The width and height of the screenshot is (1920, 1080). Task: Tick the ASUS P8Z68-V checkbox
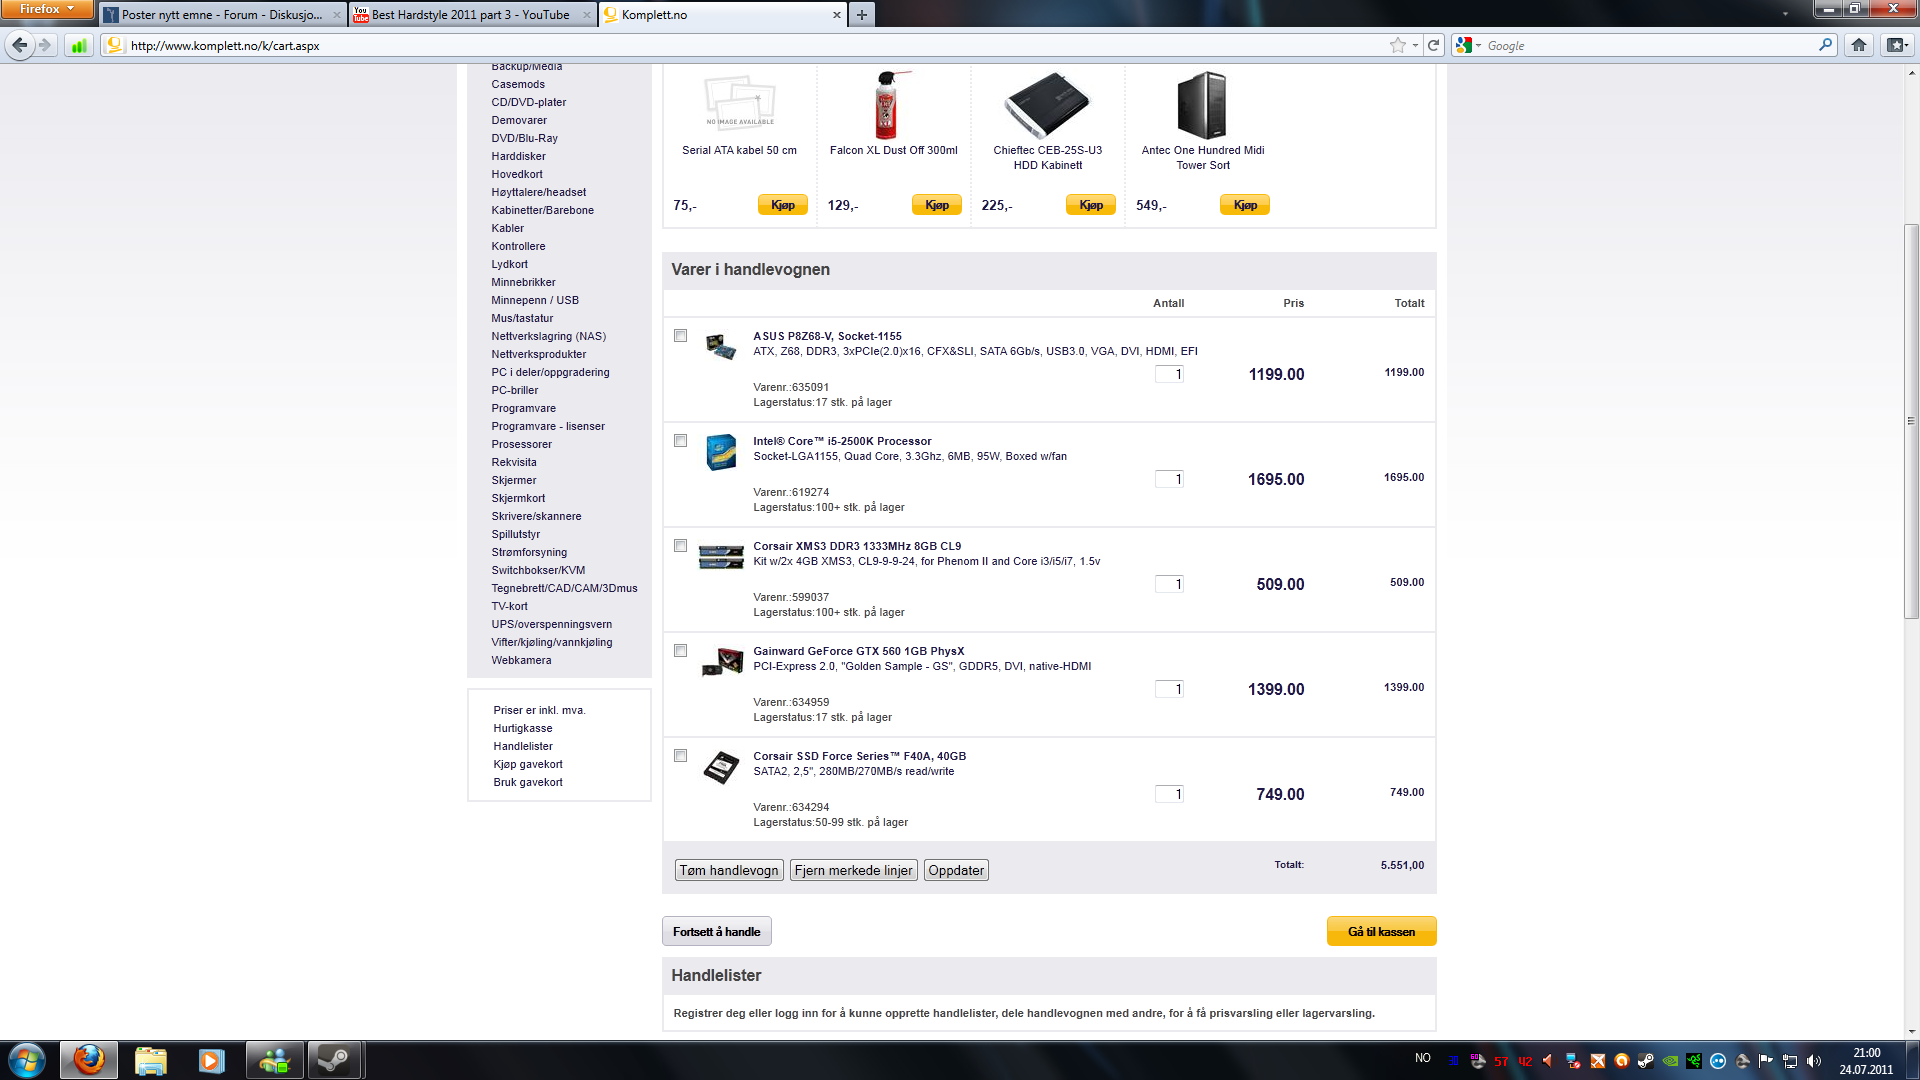pos(681,336)
